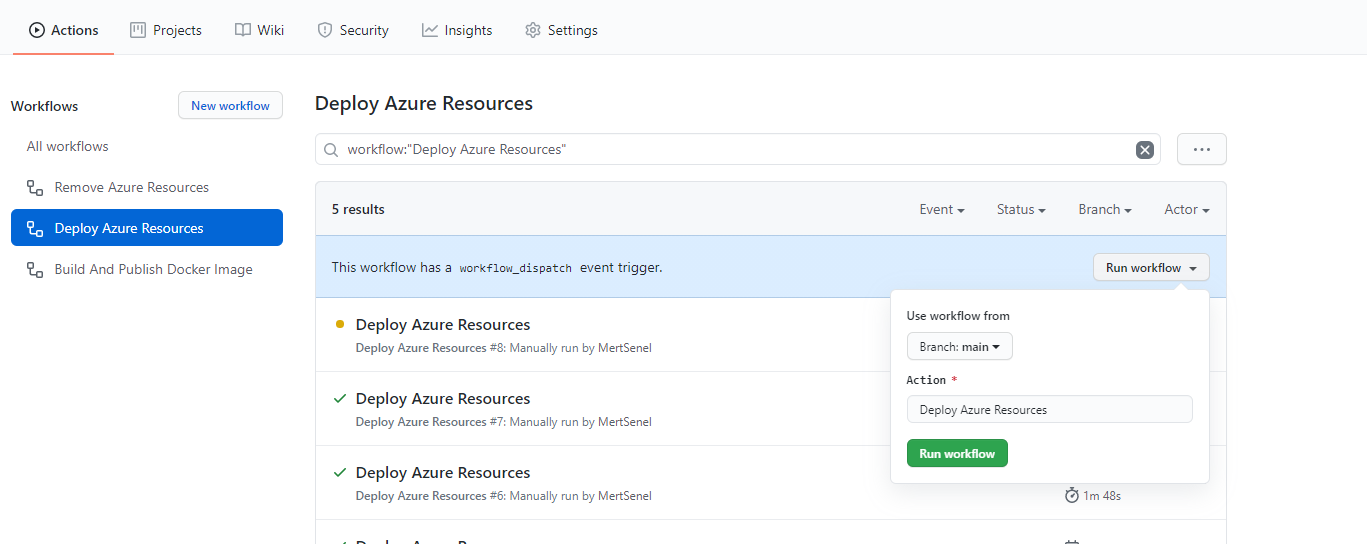Toggle the Run workflow dropdown
Screen dimensions: 1367x544
click(x=1151, y=267)
